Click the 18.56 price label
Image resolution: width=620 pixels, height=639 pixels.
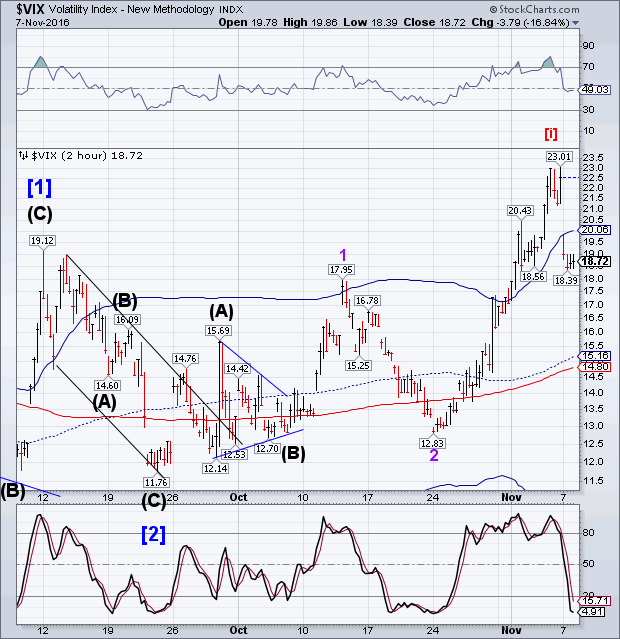(x=533, y=276)
